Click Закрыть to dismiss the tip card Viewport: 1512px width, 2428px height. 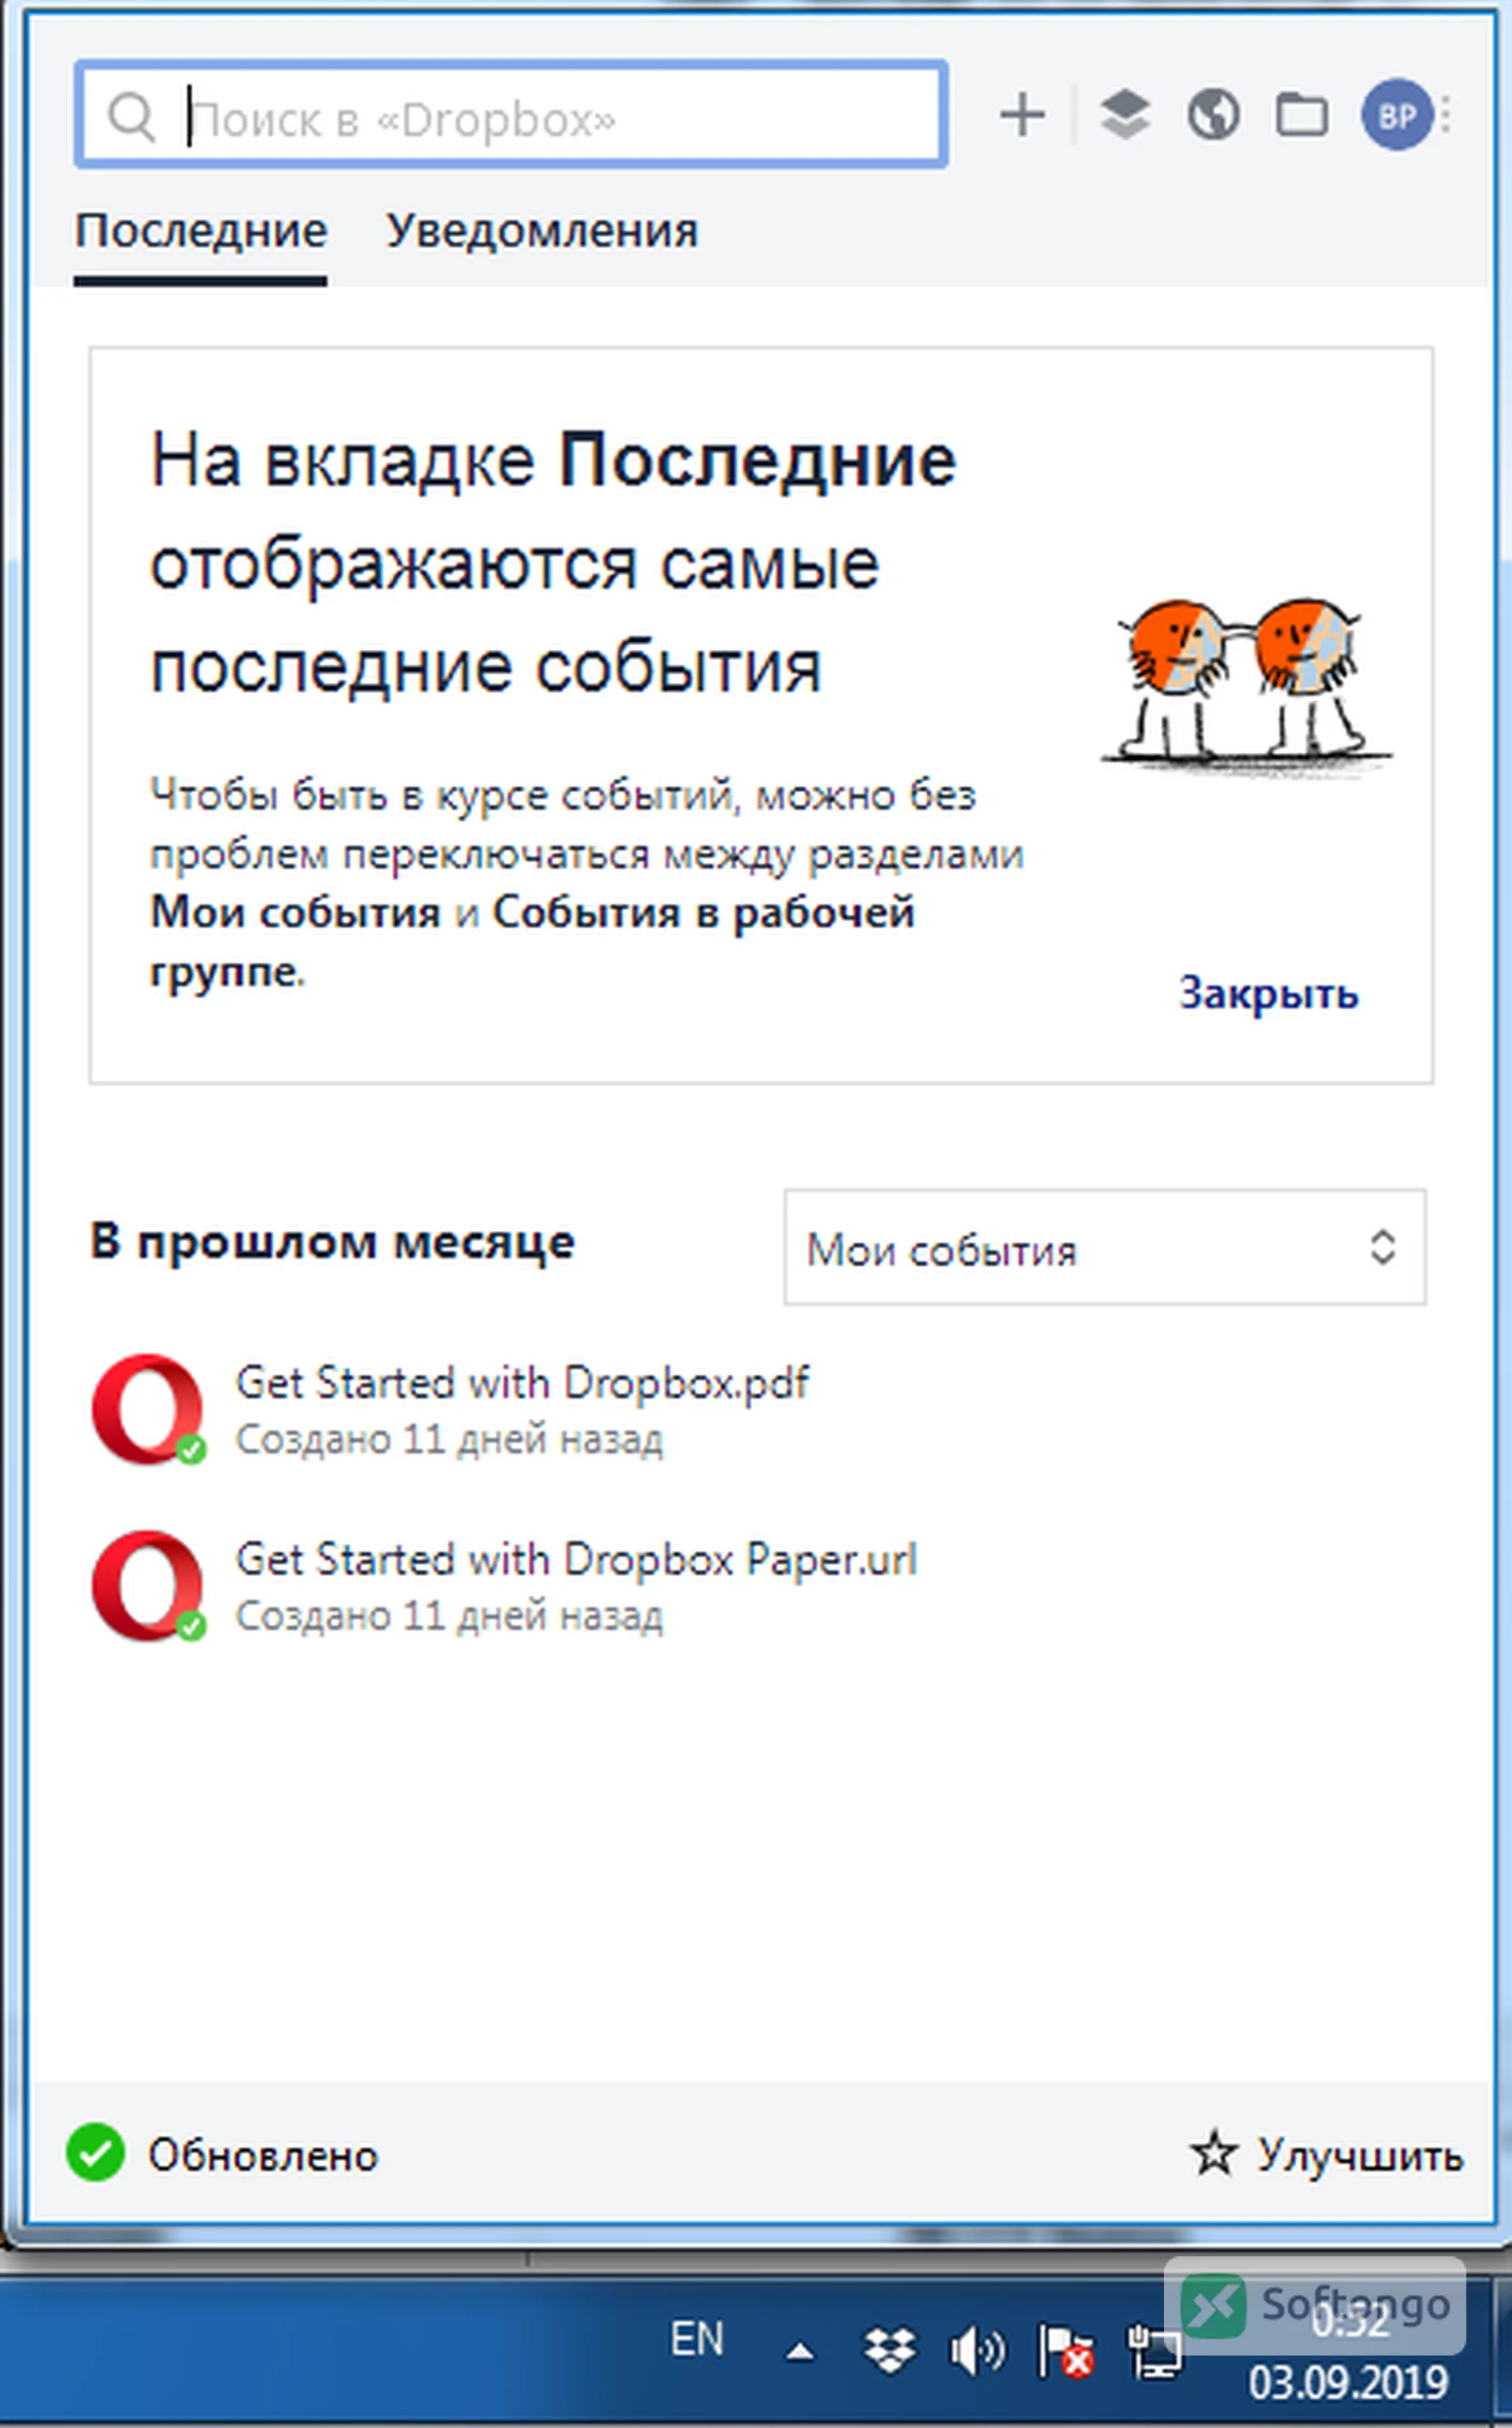(x=1268, y=993)
